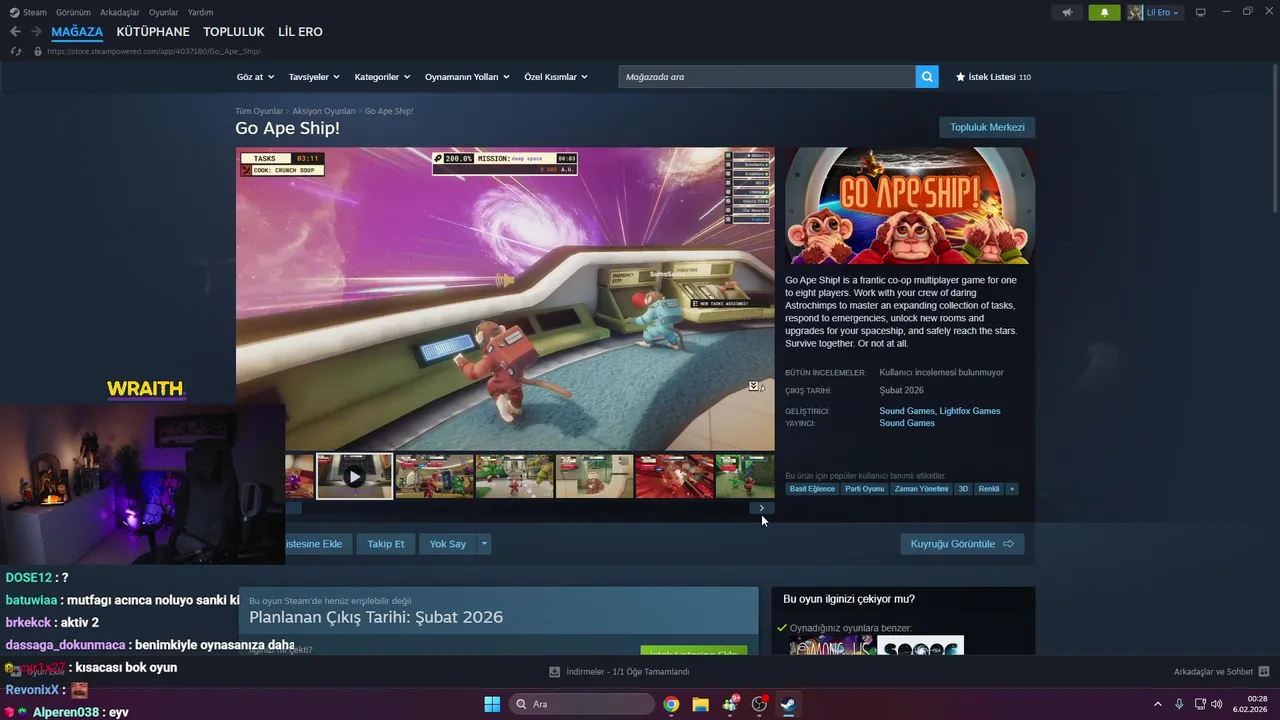Viewport: 1280px width, 720px height.
Task: Open the Tüm Oyunlar breadcrumb link
Action: point(259,111)
